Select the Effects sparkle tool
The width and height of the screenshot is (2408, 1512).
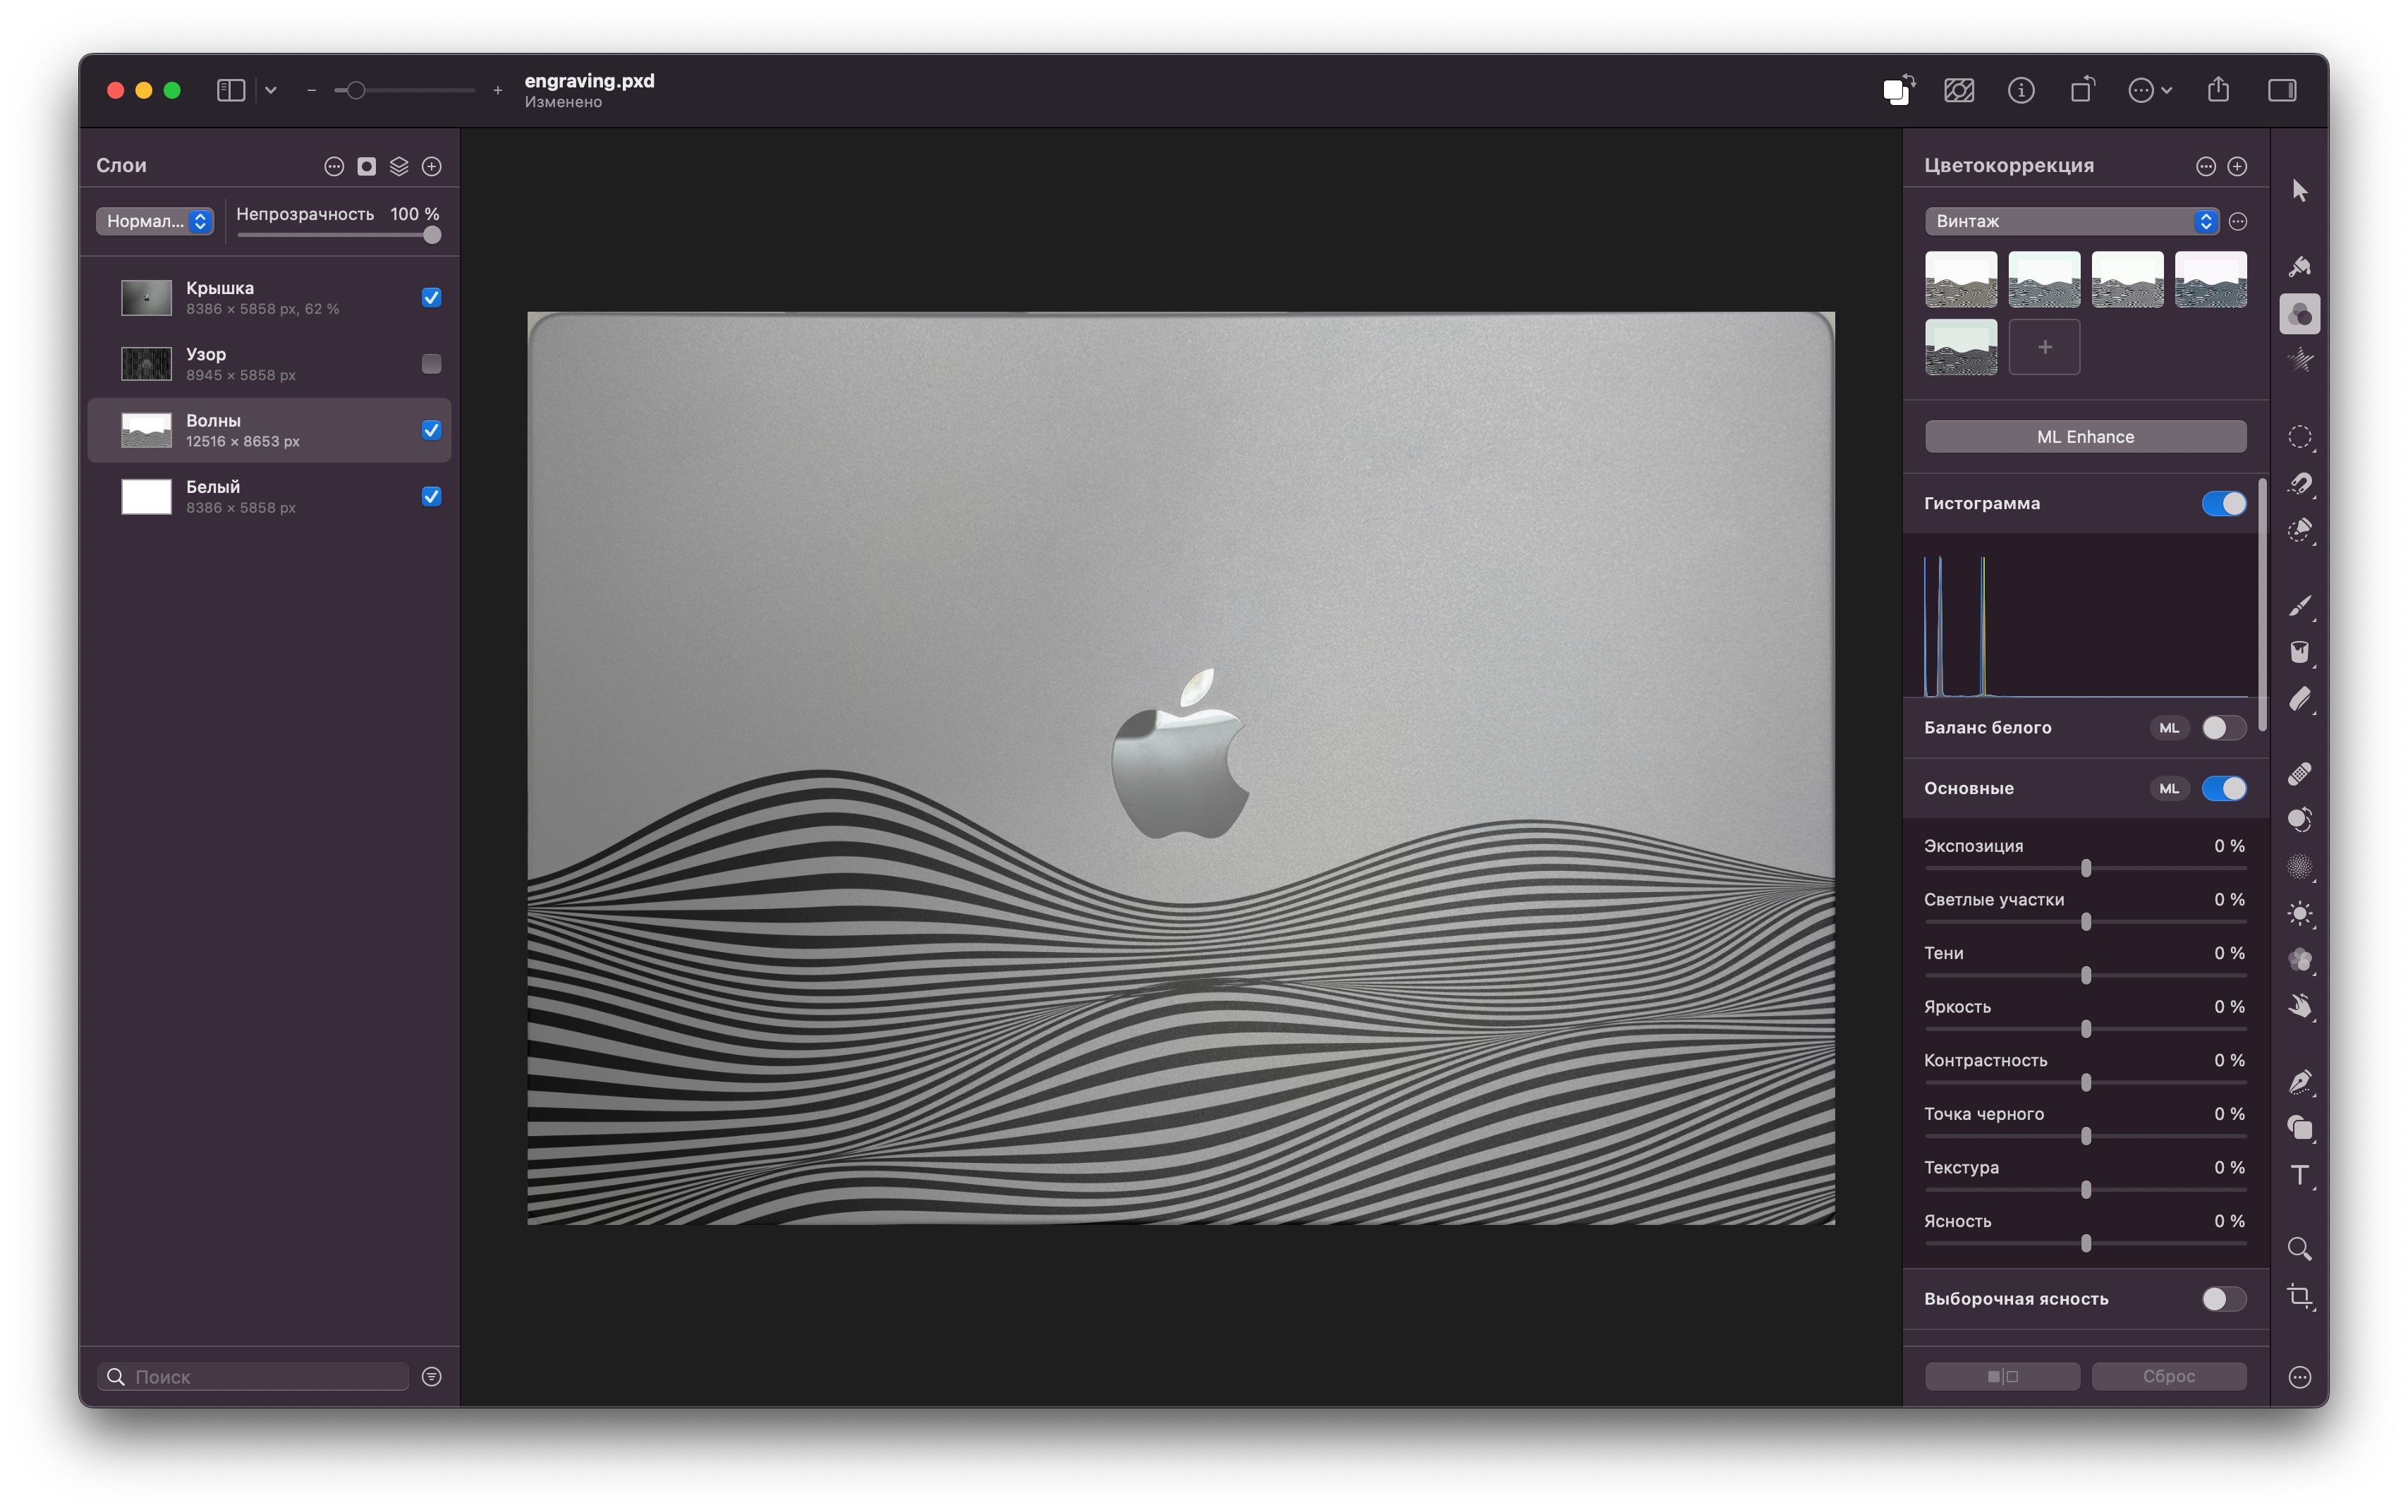pyautogui.click(x=2299, y=360)
